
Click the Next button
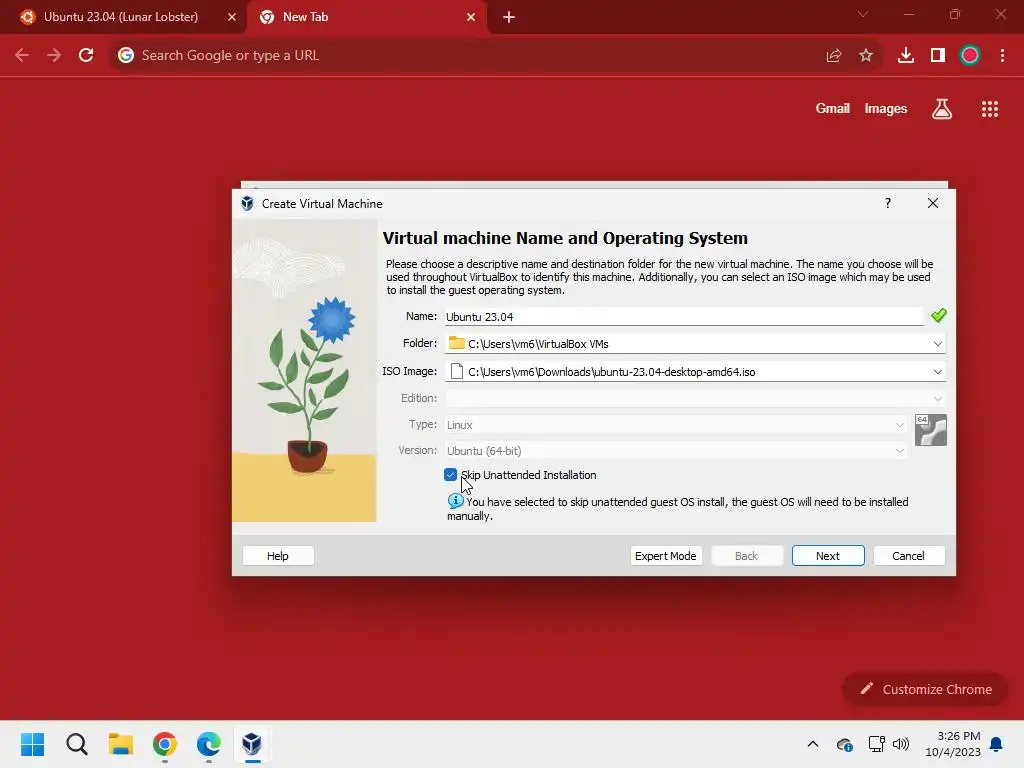coord(827,556)
